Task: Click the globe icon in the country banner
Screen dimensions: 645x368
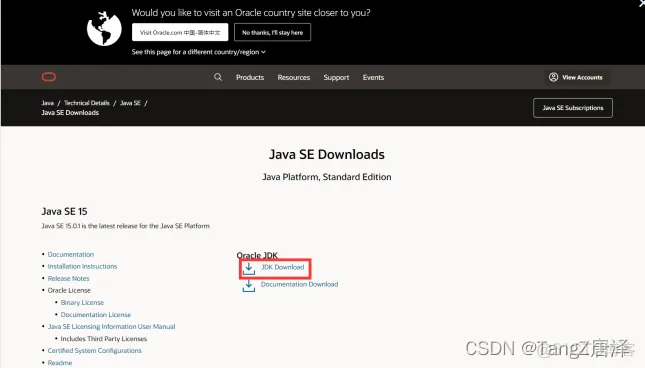Action: pos(104,28)
